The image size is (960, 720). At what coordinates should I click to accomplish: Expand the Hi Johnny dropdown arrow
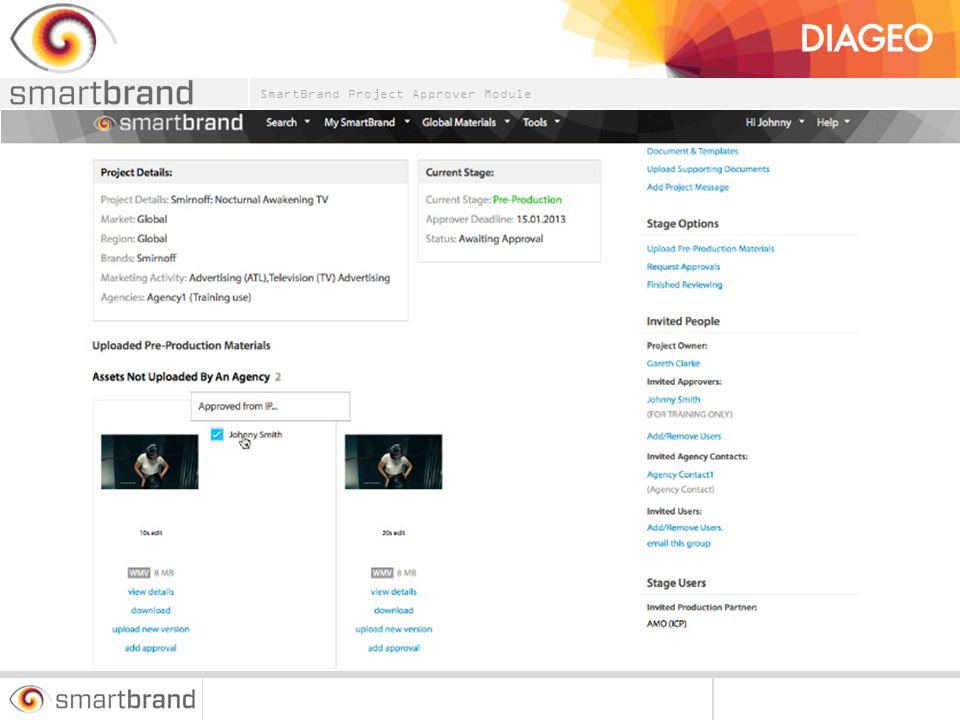801,122
